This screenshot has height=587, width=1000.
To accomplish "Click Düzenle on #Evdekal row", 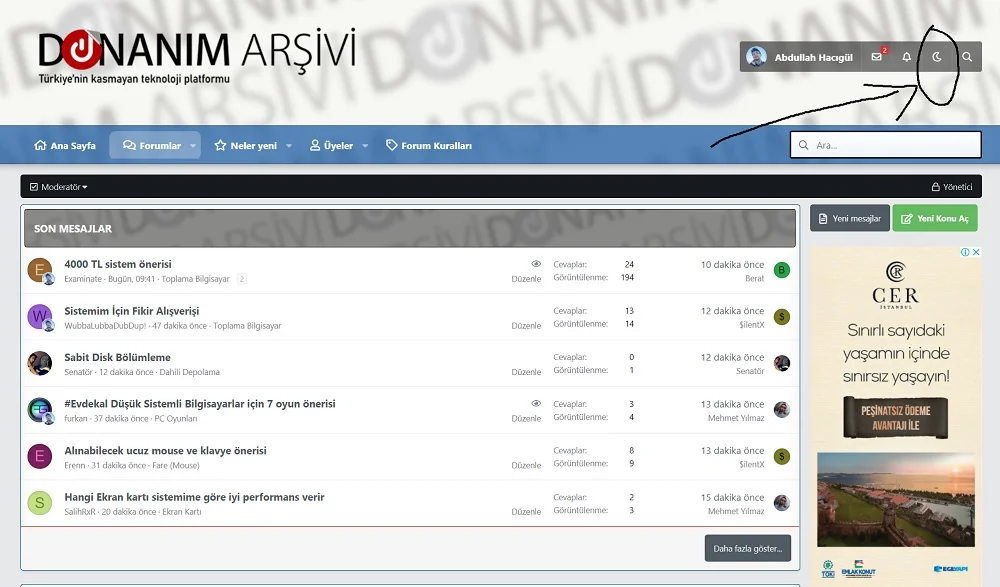I will [526, 419].
